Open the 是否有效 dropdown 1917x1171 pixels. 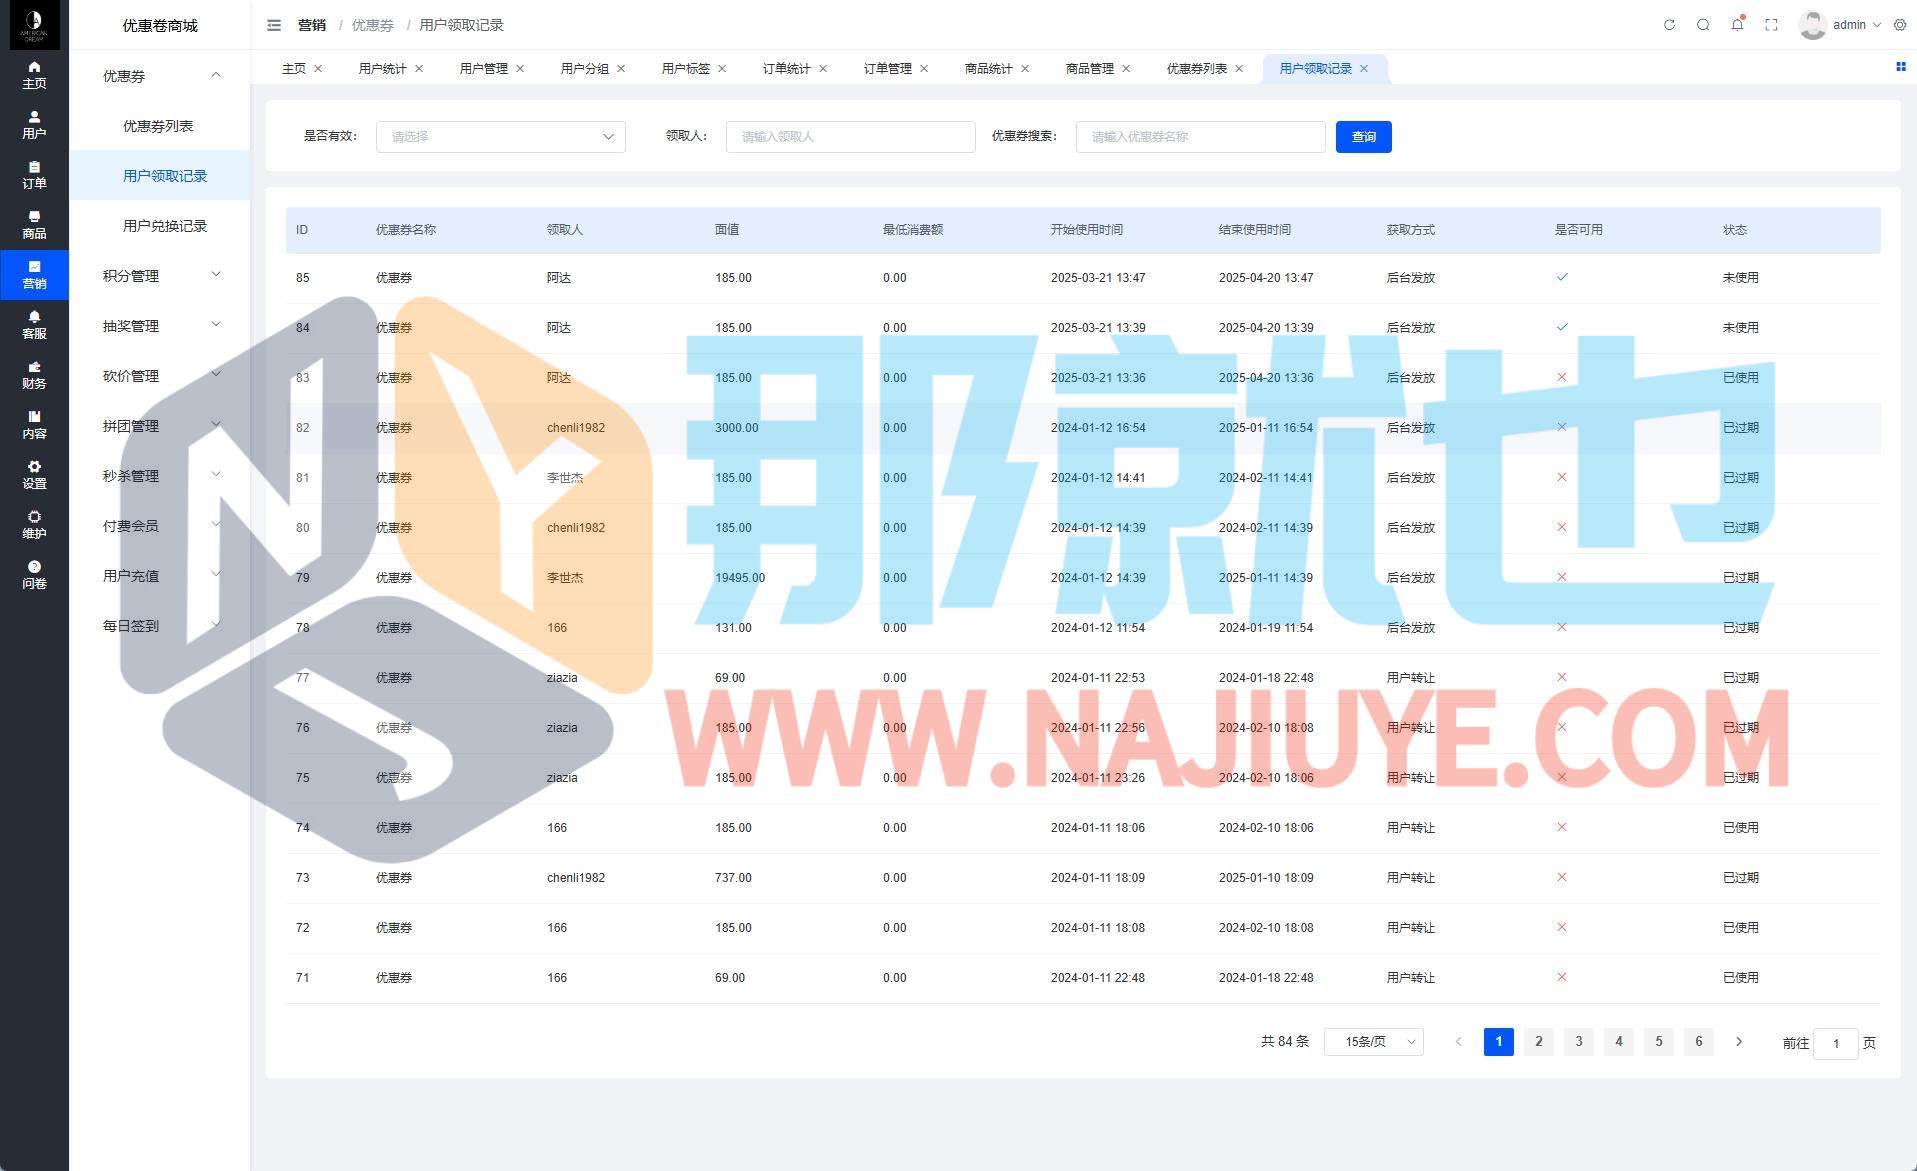point(500,137)
